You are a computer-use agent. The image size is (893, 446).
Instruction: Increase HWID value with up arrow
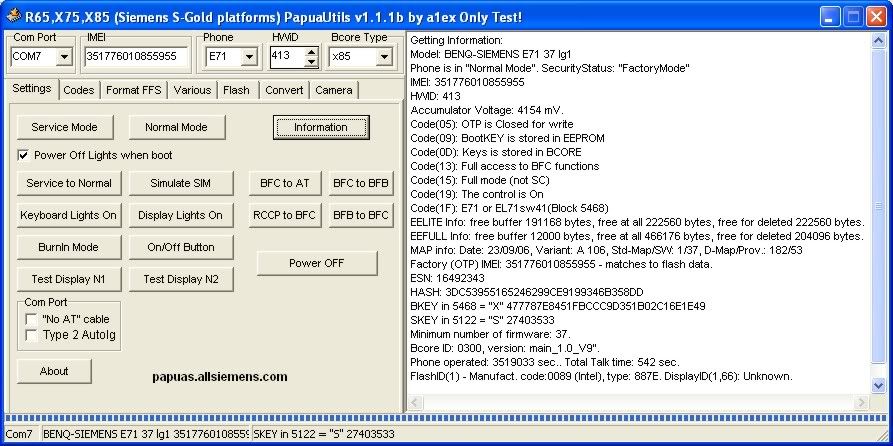[311, 52]
